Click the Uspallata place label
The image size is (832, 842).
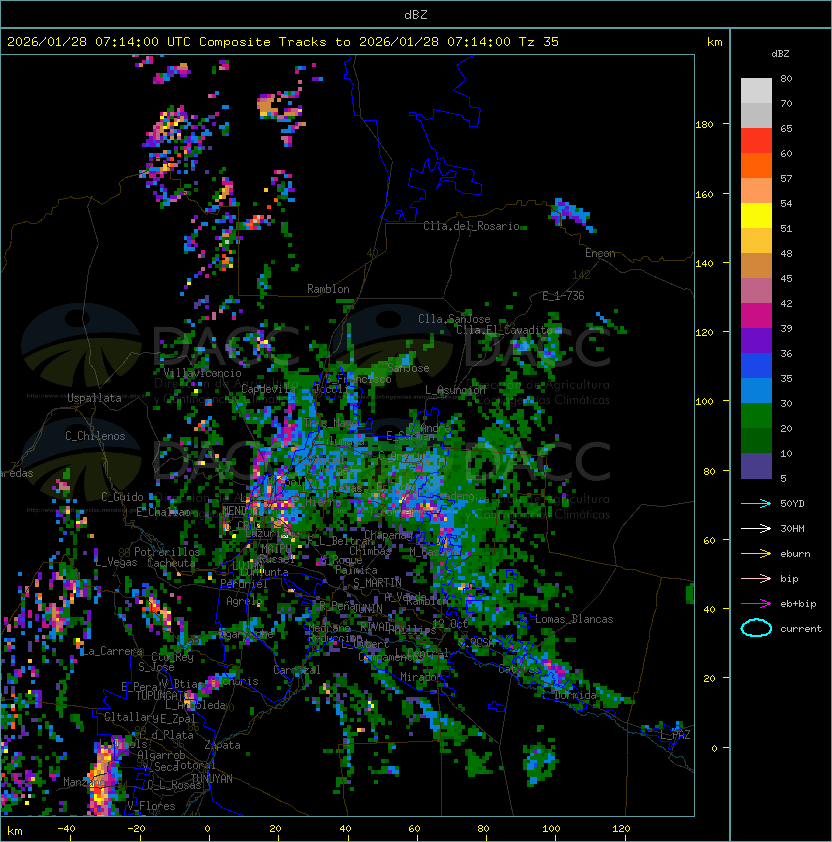click(94, 398)
